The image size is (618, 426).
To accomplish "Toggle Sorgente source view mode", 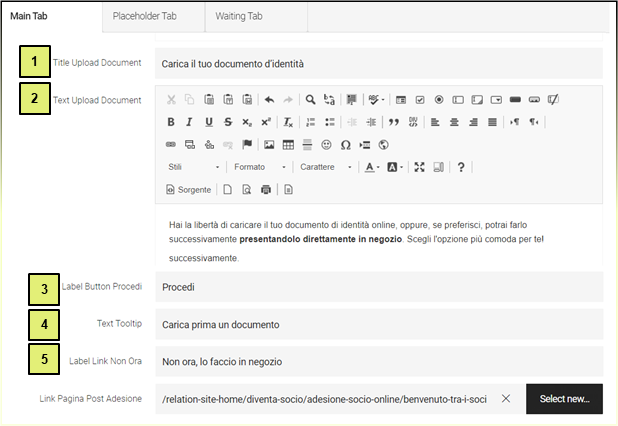I will (189, 189).
